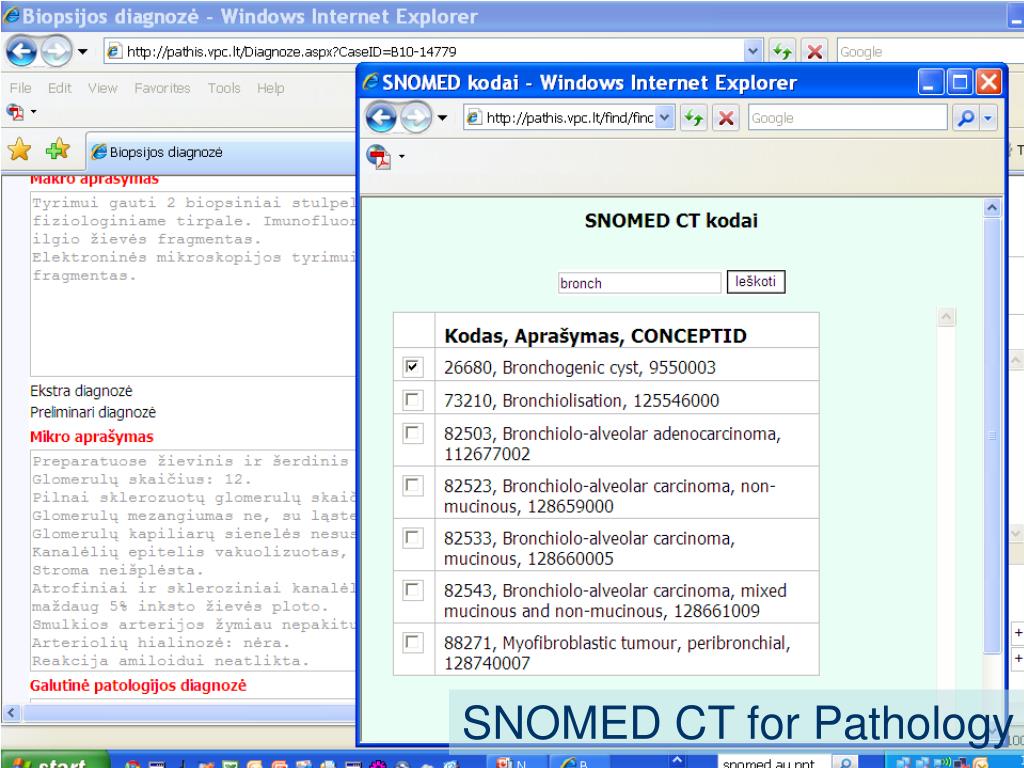Click the PDF toolbar icon in main window
Image resolution: width=1024 pixels, height=768 pixels.
15,112
